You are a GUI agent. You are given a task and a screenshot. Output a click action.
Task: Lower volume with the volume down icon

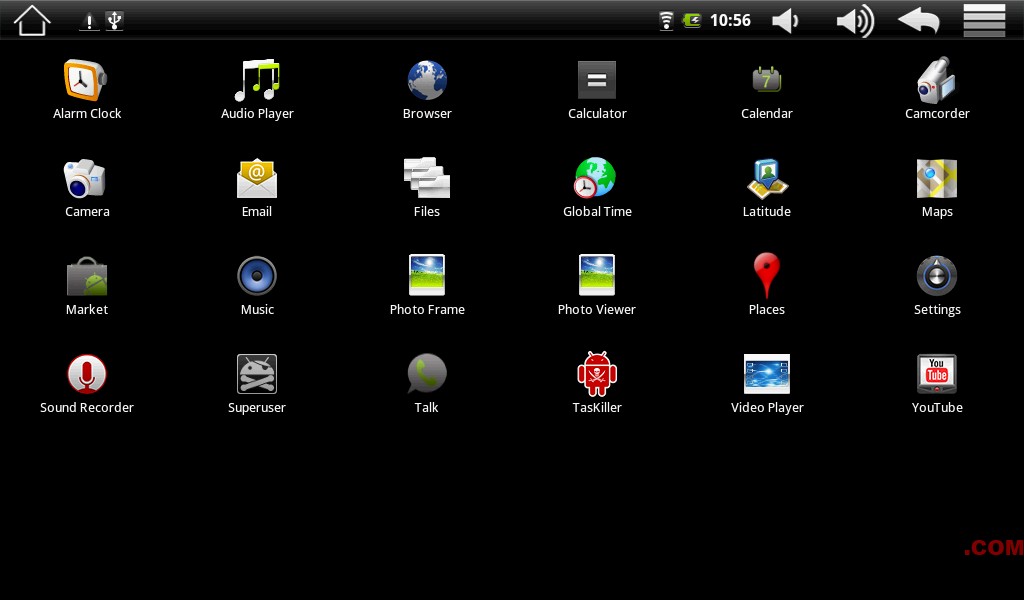point(785,21)
